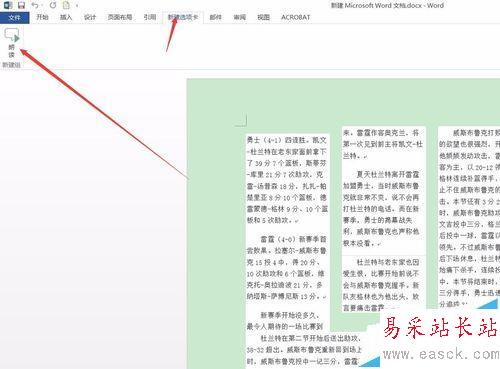Image resolution: width=500 pixels, height=369 pixels.
Task: Click the Word application icon in title bar
Action: point(8,5)
